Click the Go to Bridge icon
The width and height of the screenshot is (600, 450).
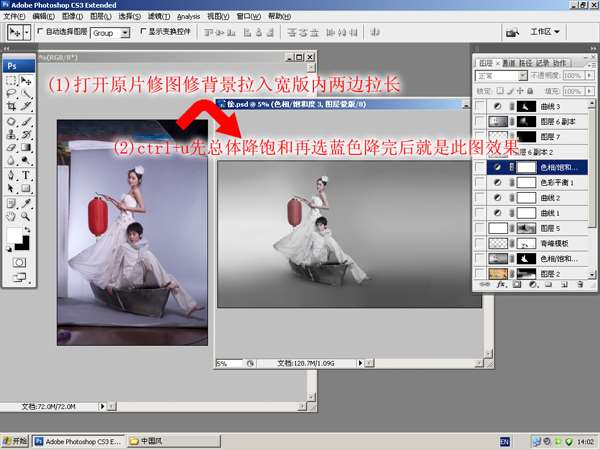pos(514,32)
